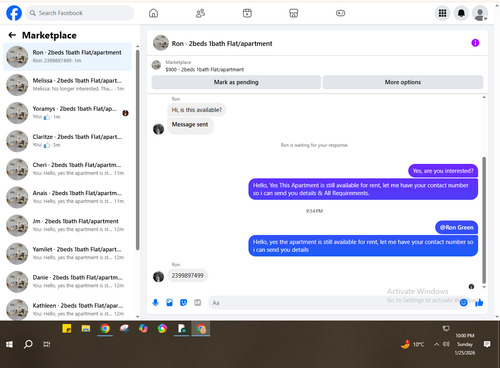Open the Kathleen conversation
500x368 pixels.
68,309
